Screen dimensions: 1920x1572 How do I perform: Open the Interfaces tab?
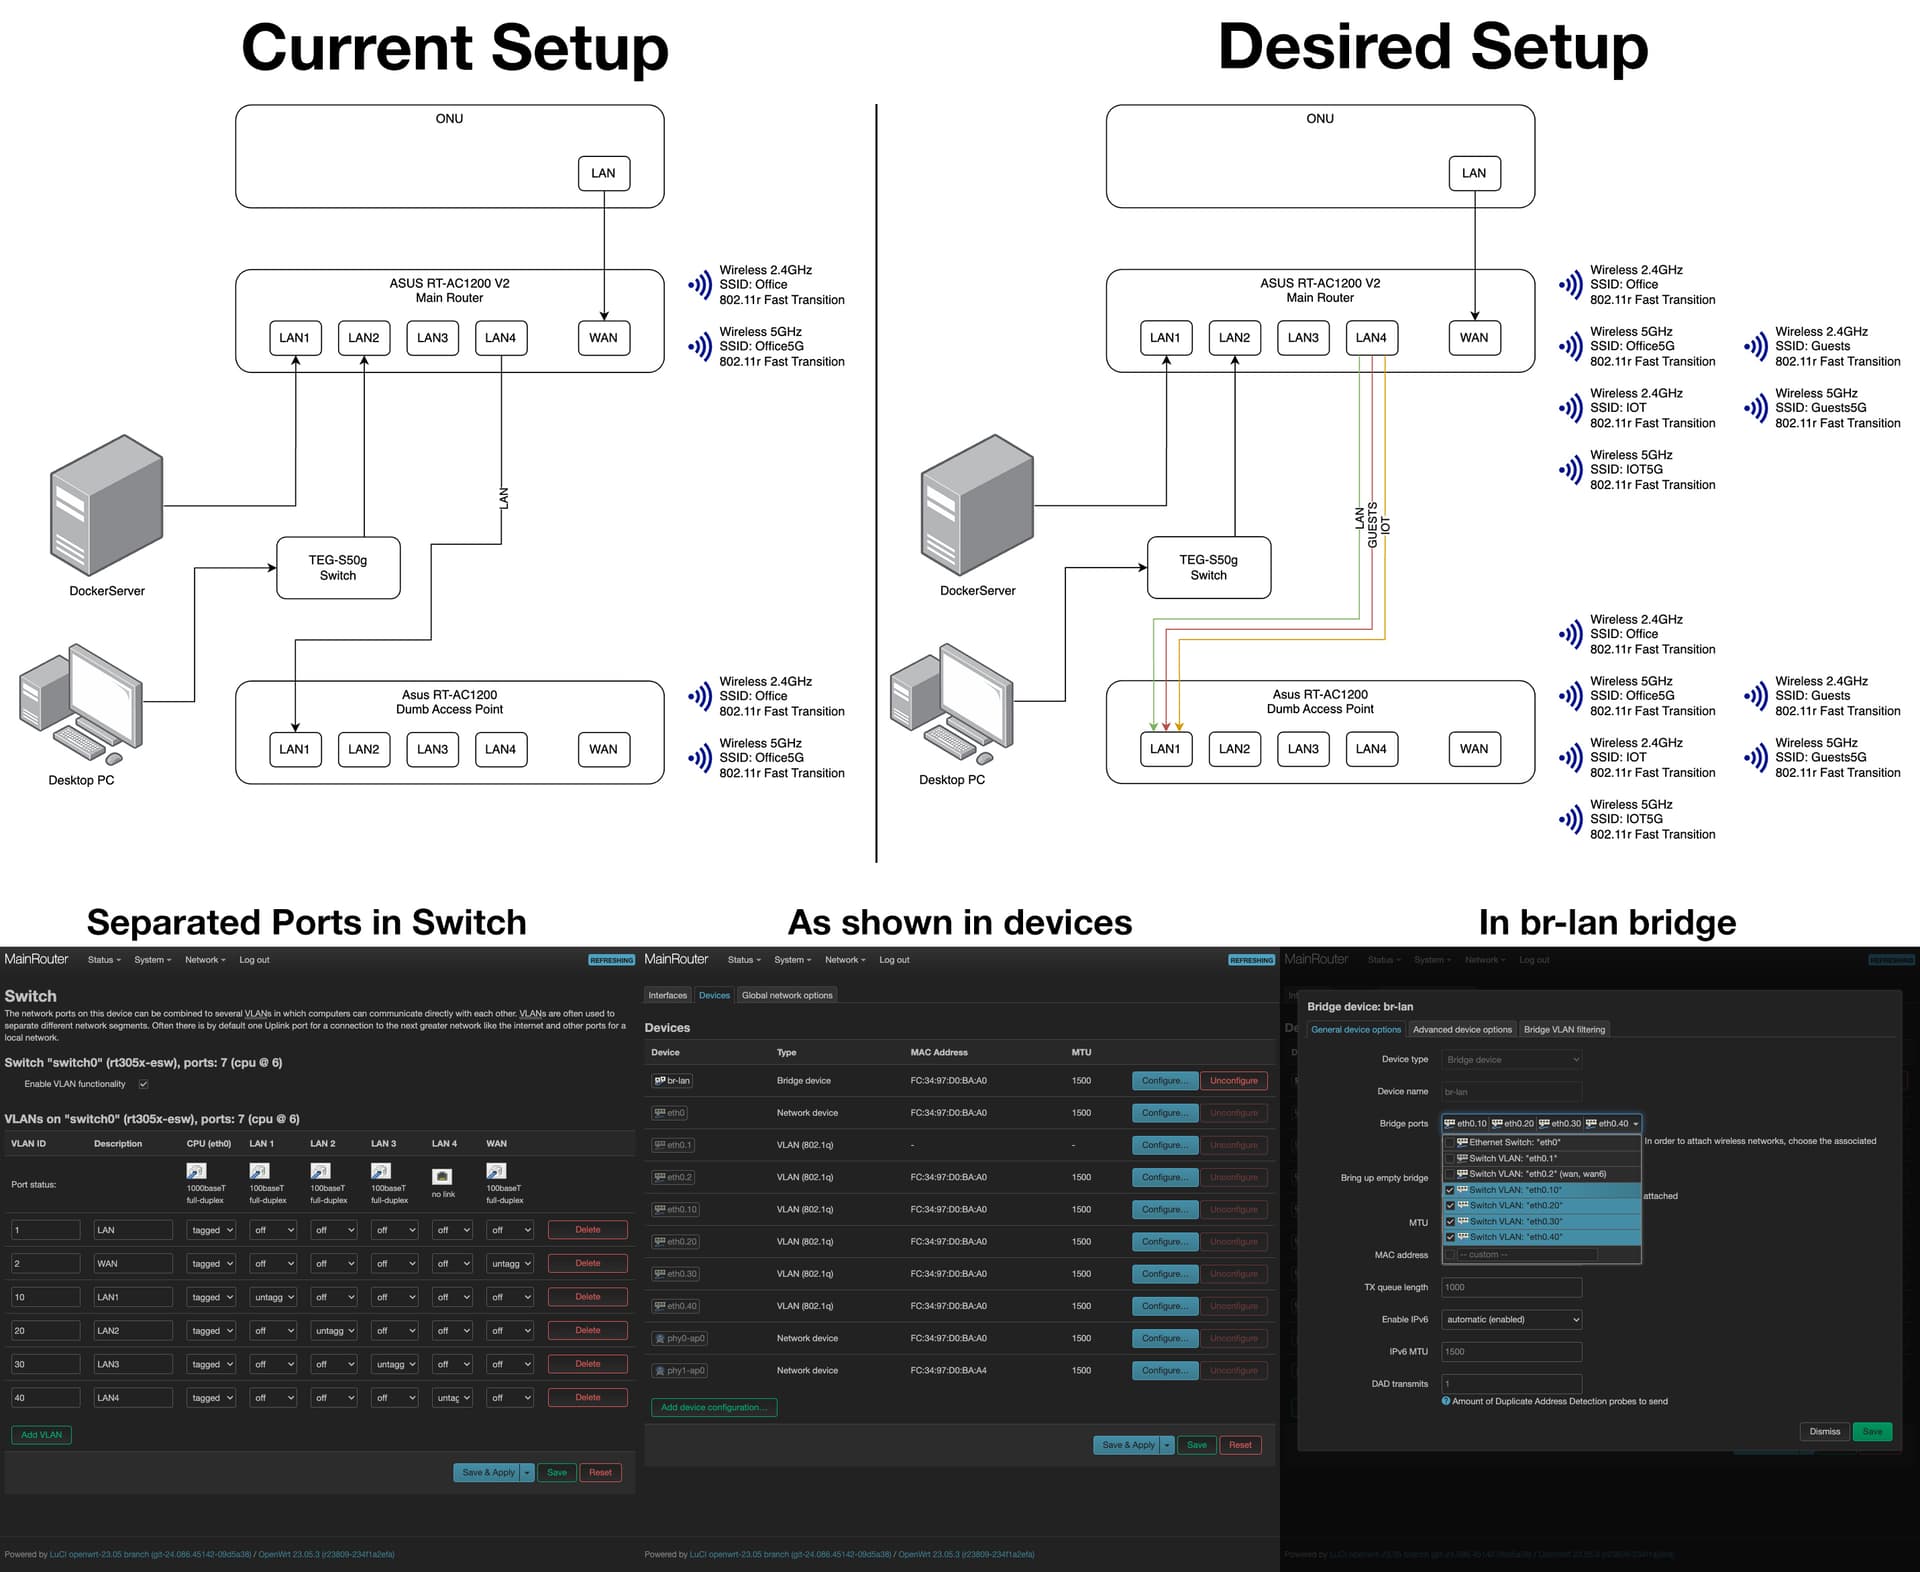[667, 995]
